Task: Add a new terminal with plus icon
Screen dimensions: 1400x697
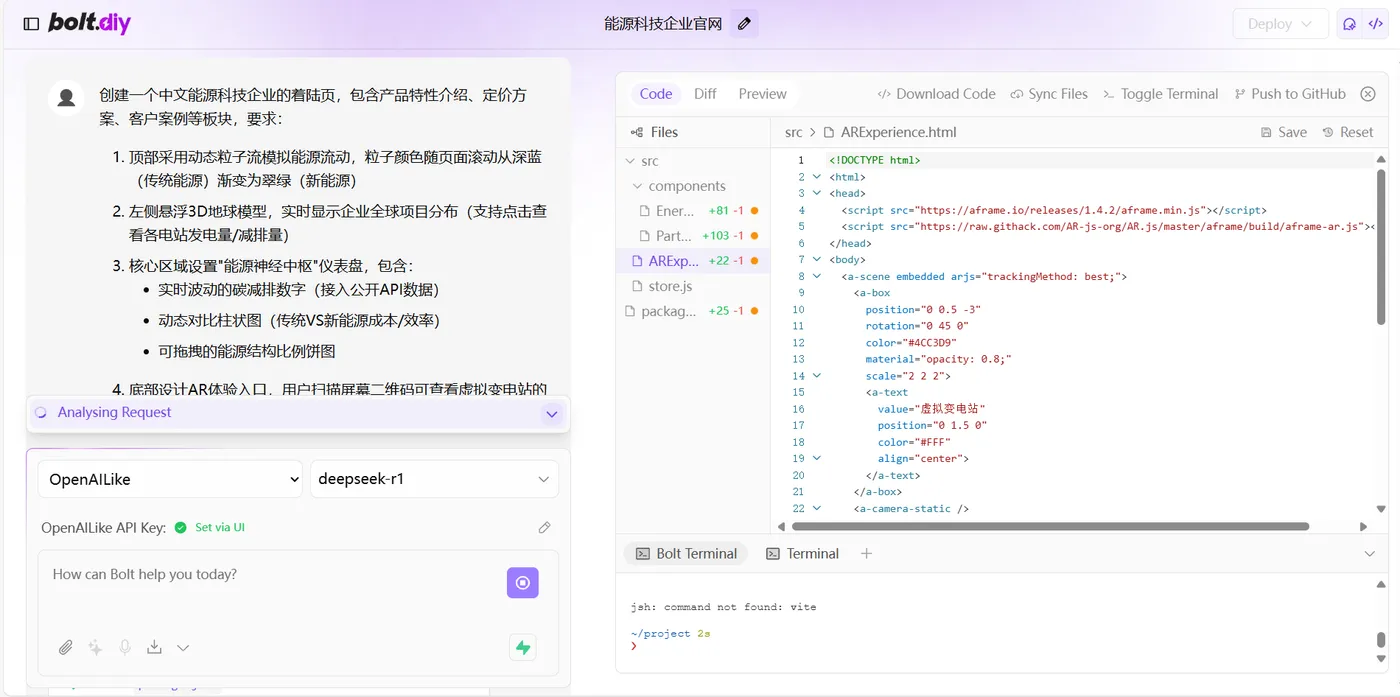Action: coord(867,554)
